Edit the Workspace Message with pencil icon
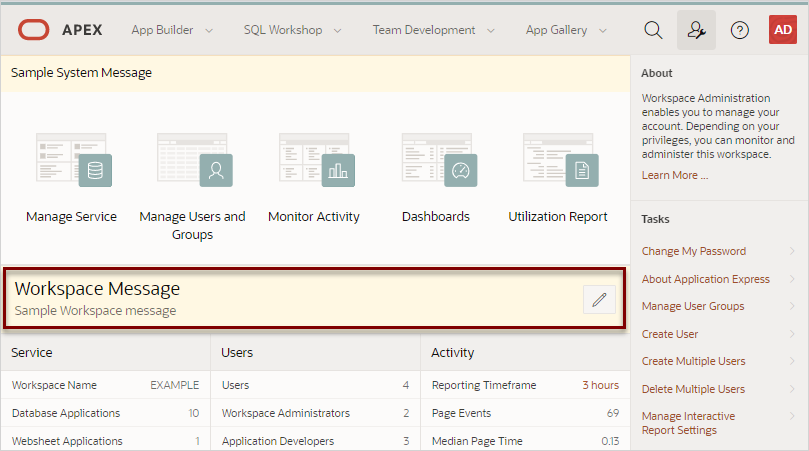This screenshot has height=451, width=809. (599, 299)
